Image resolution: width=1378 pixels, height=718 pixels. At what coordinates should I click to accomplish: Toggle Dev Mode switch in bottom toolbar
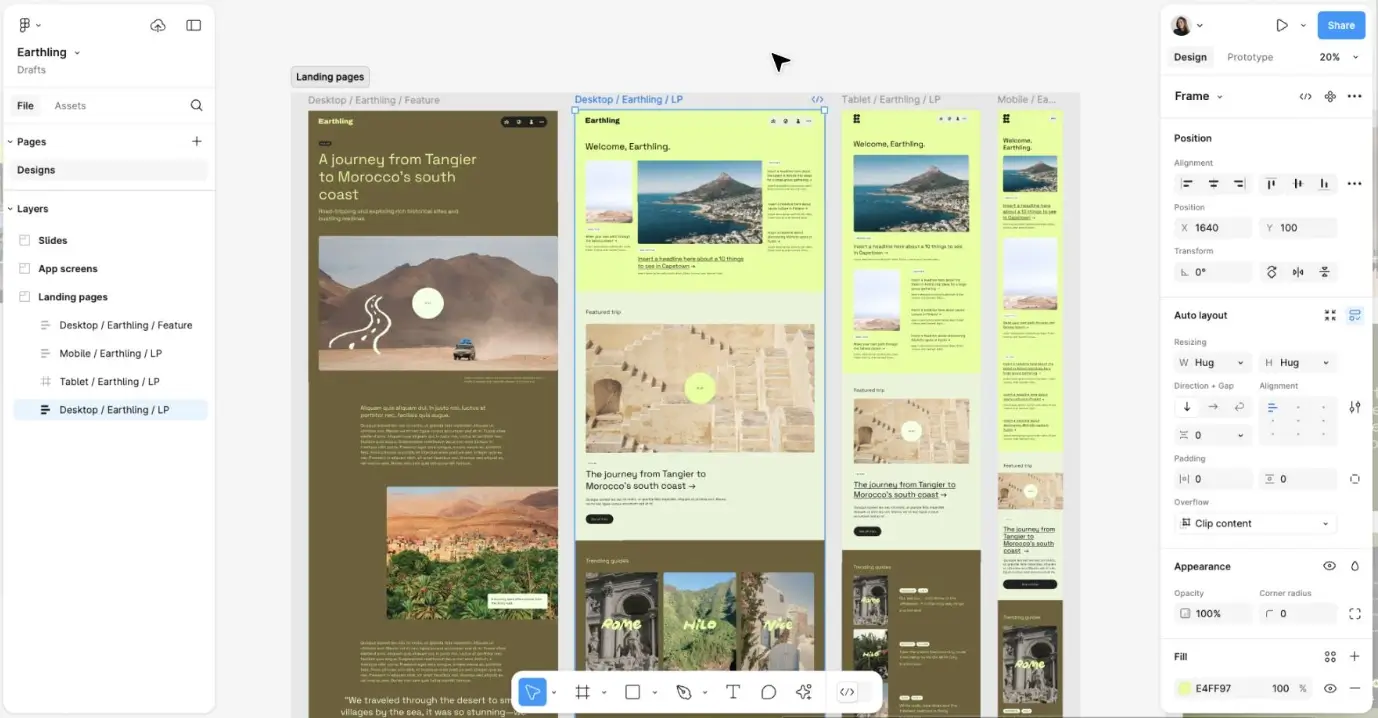[x=855, y=692]
